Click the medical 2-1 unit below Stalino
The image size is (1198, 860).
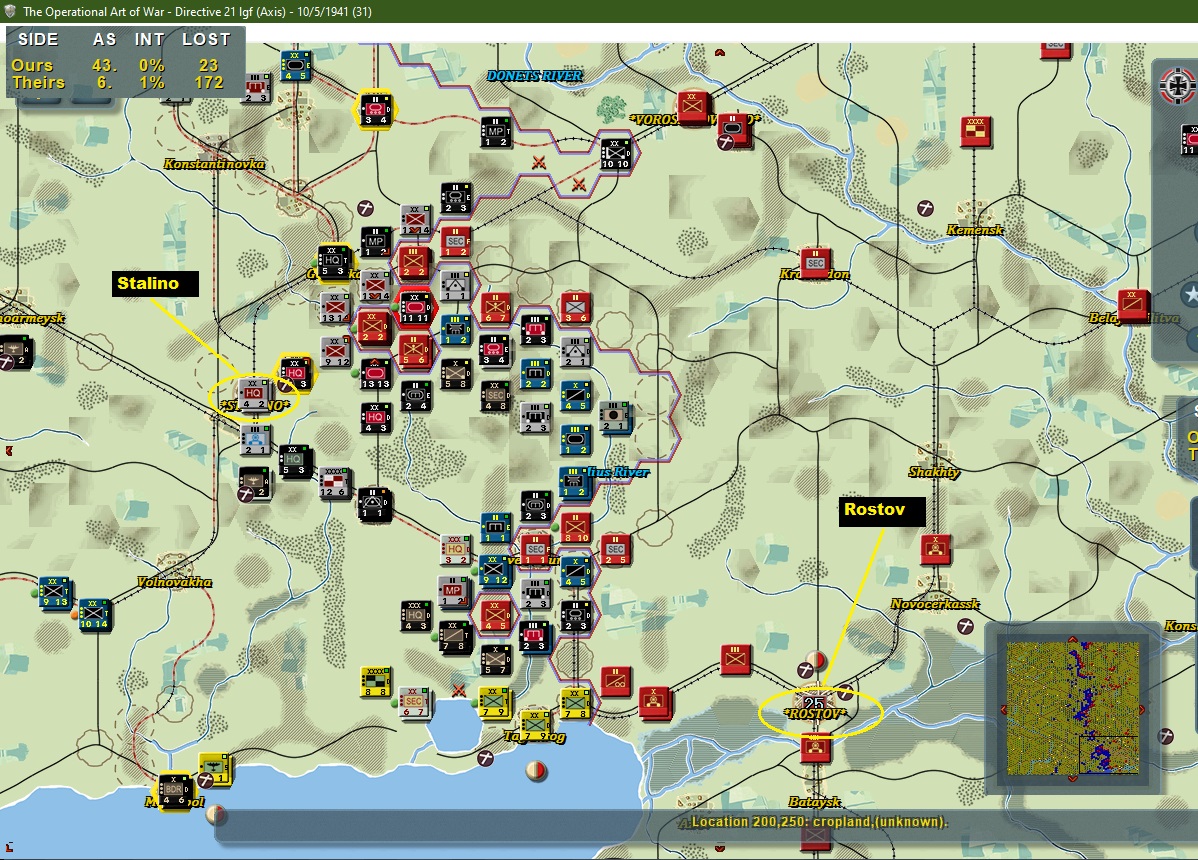[254, 440]
